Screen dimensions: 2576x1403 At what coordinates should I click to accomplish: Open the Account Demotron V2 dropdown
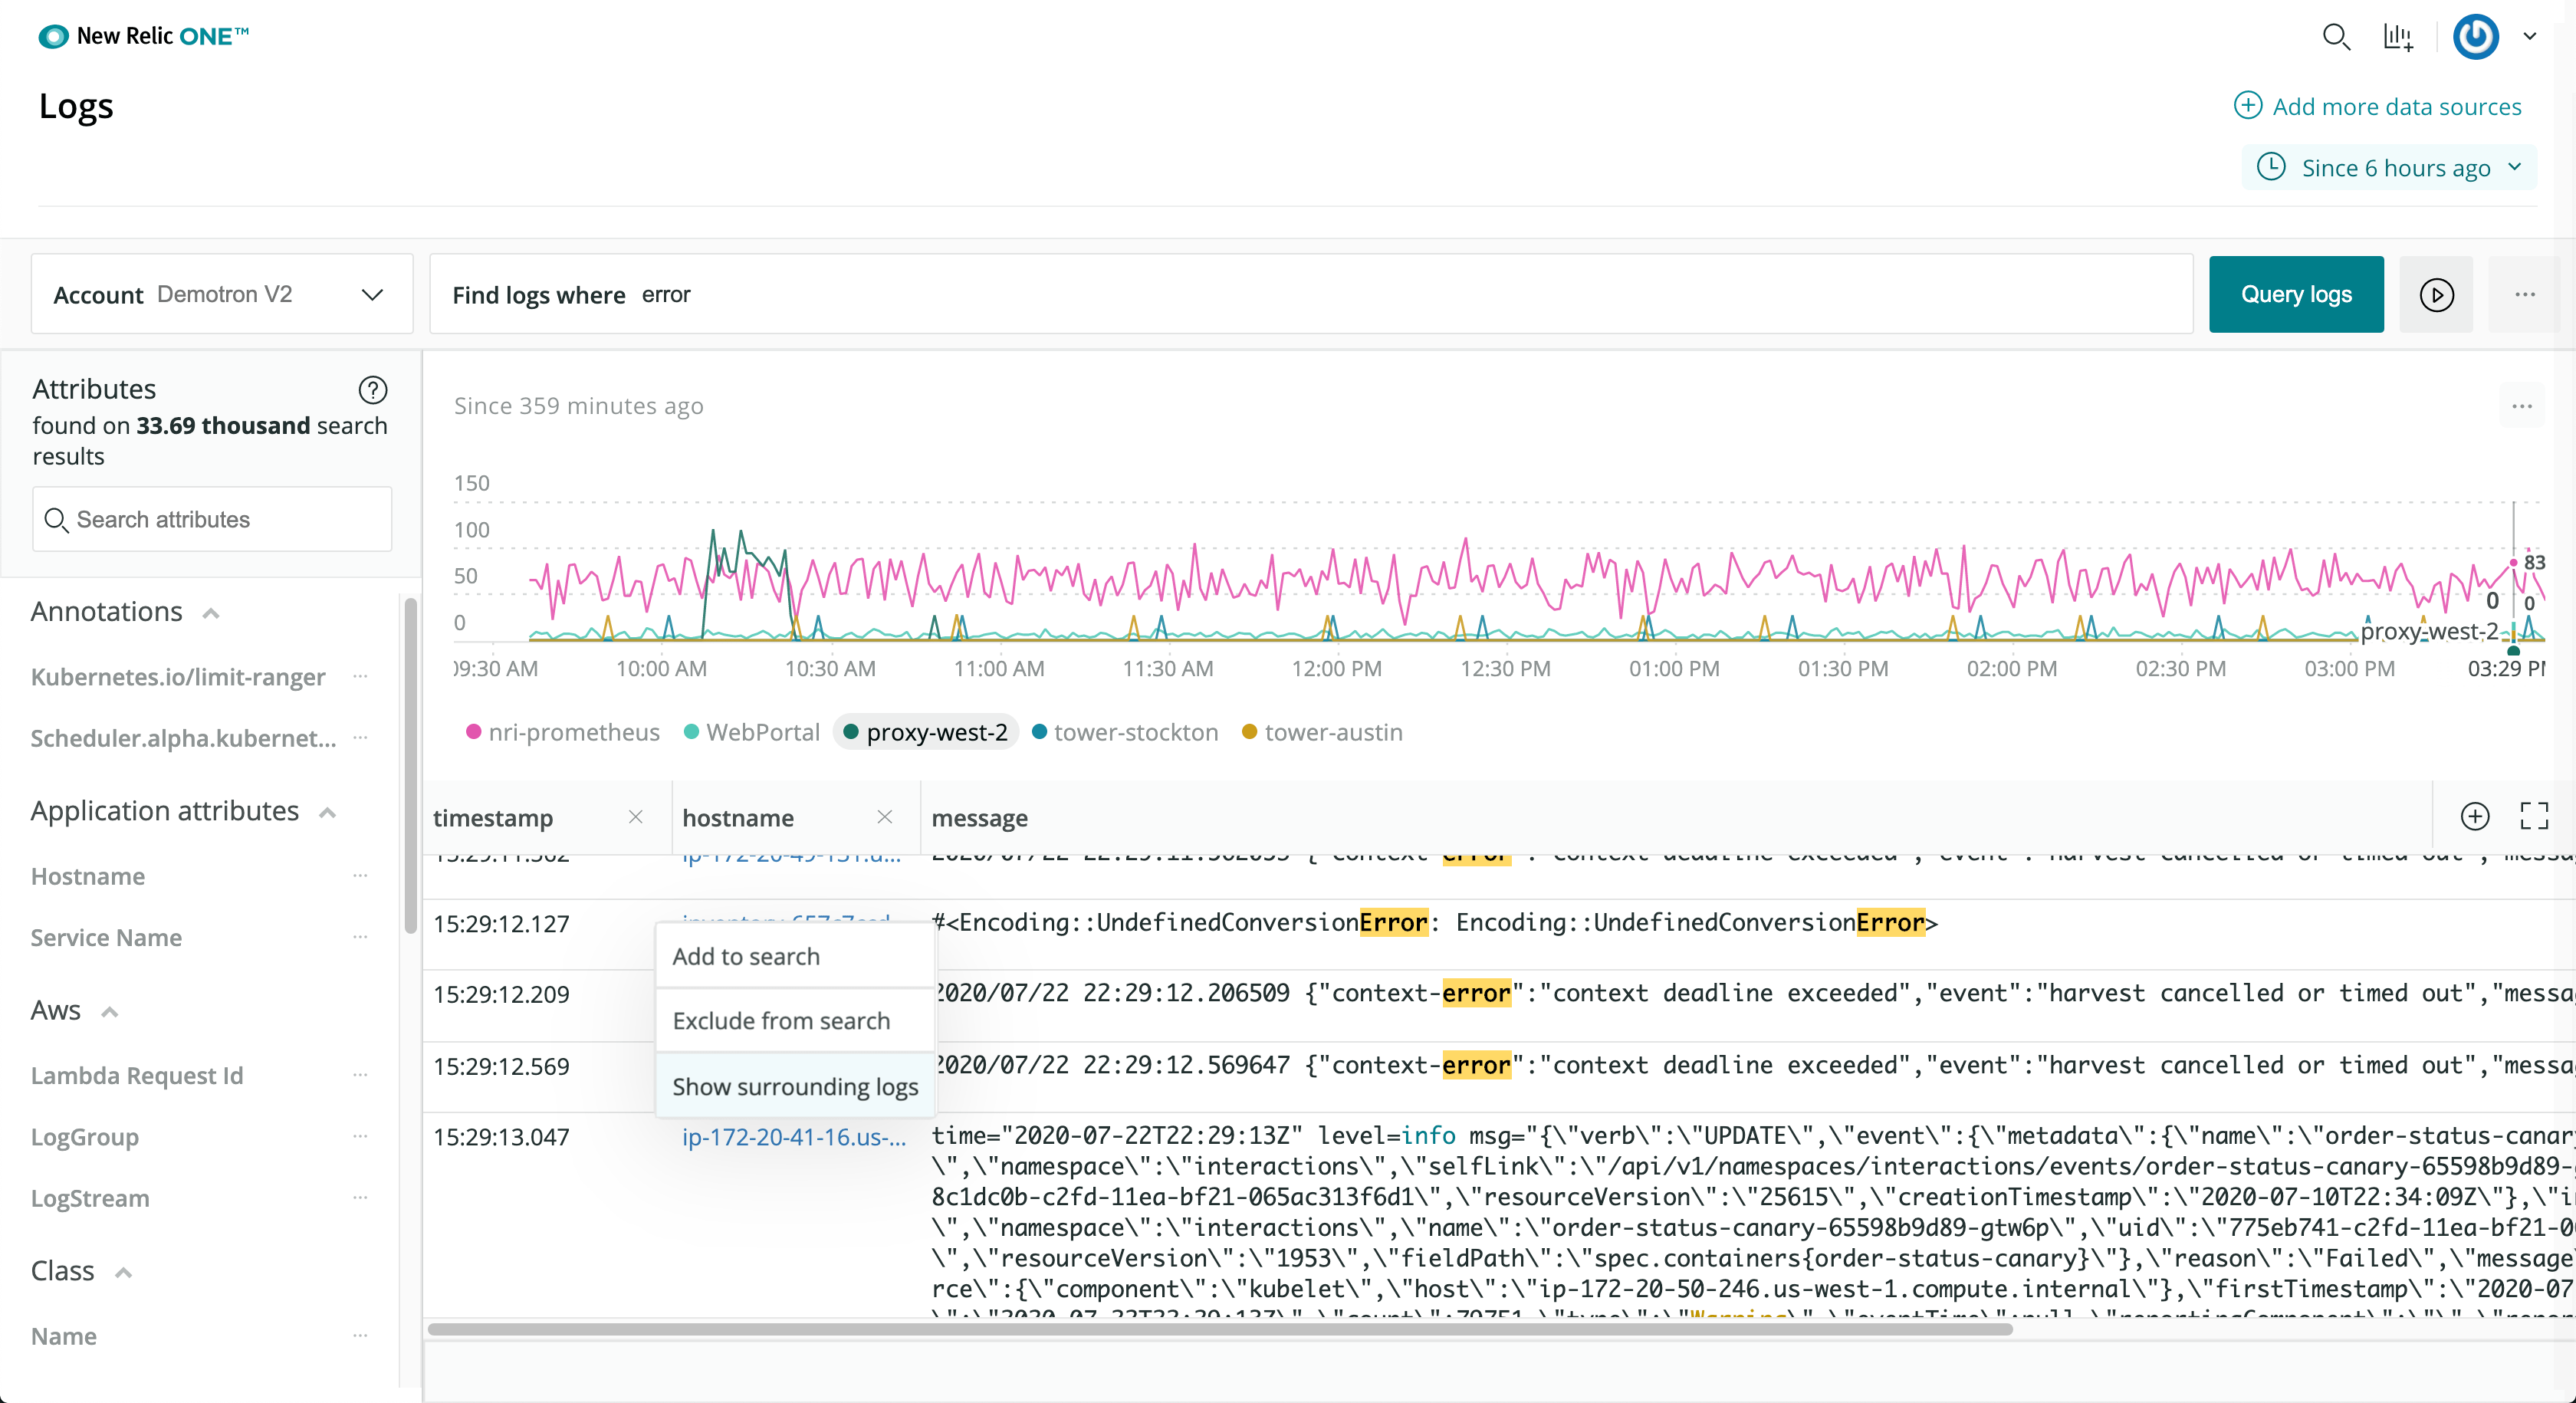(x=221, y=294)
